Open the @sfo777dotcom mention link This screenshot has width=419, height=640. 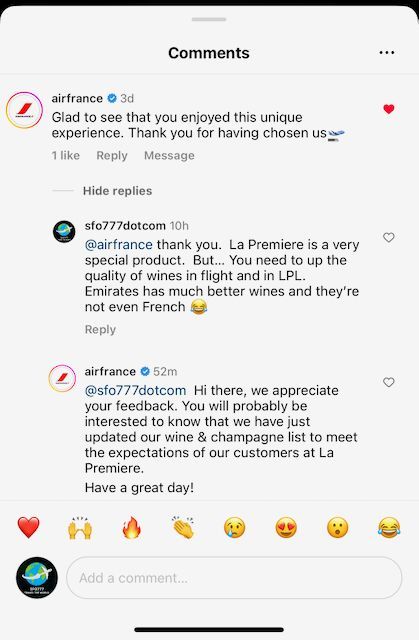[x=135, y=390]
